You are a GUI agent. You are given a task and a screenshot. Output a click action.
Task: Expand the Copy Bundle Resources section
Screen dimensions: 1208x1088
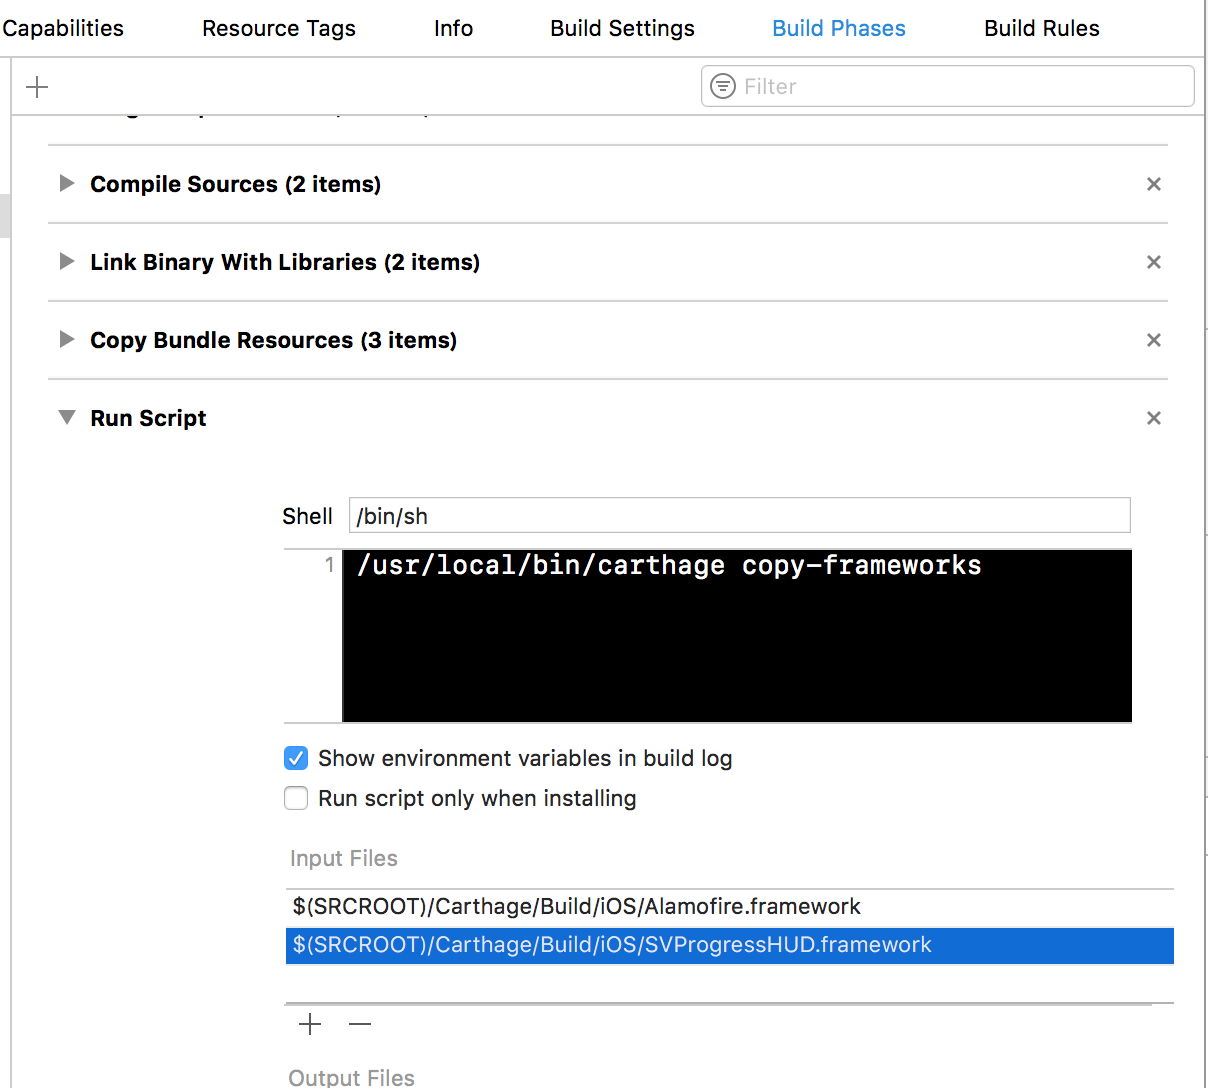coord(66,340)
